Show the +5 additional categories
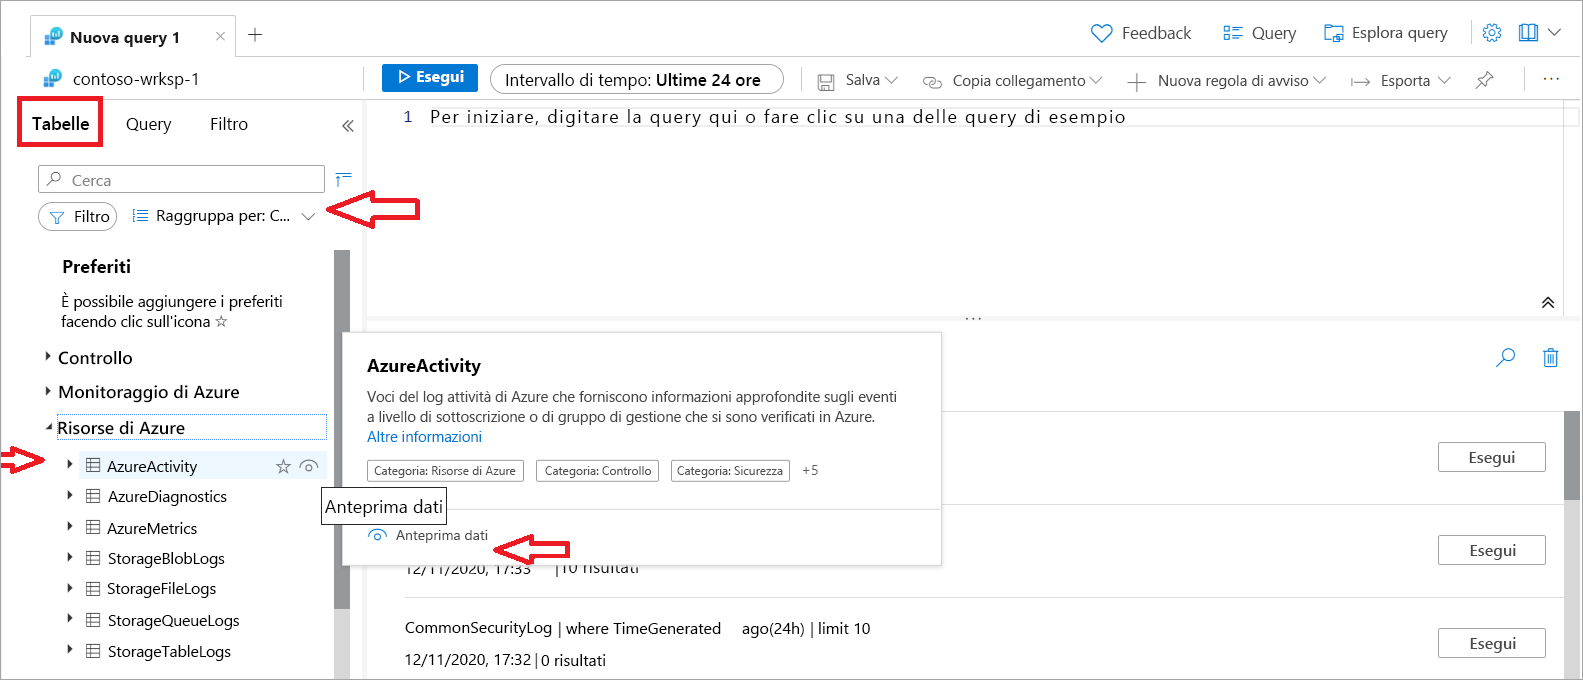1583x680 pixels. 810,470
